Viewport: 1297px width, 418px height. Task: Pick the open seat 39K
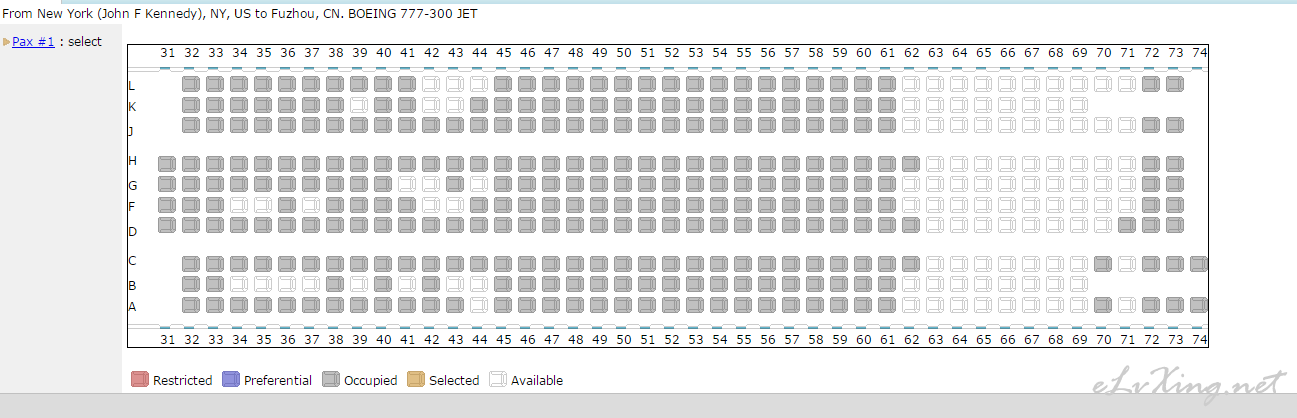pyautogui.click(x=359, y=104)
